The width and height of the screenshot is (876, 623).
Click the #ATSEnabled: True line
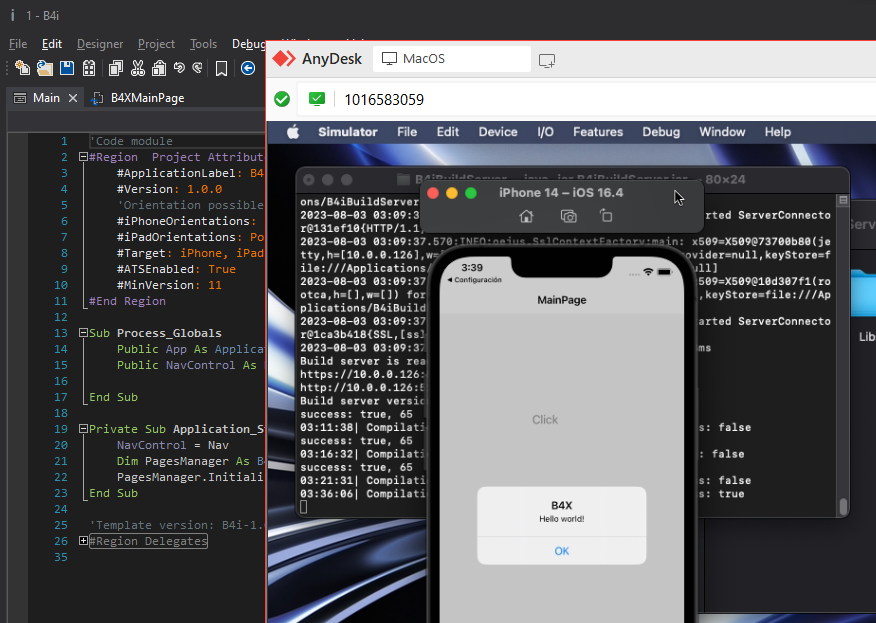(x=176, y=269)
